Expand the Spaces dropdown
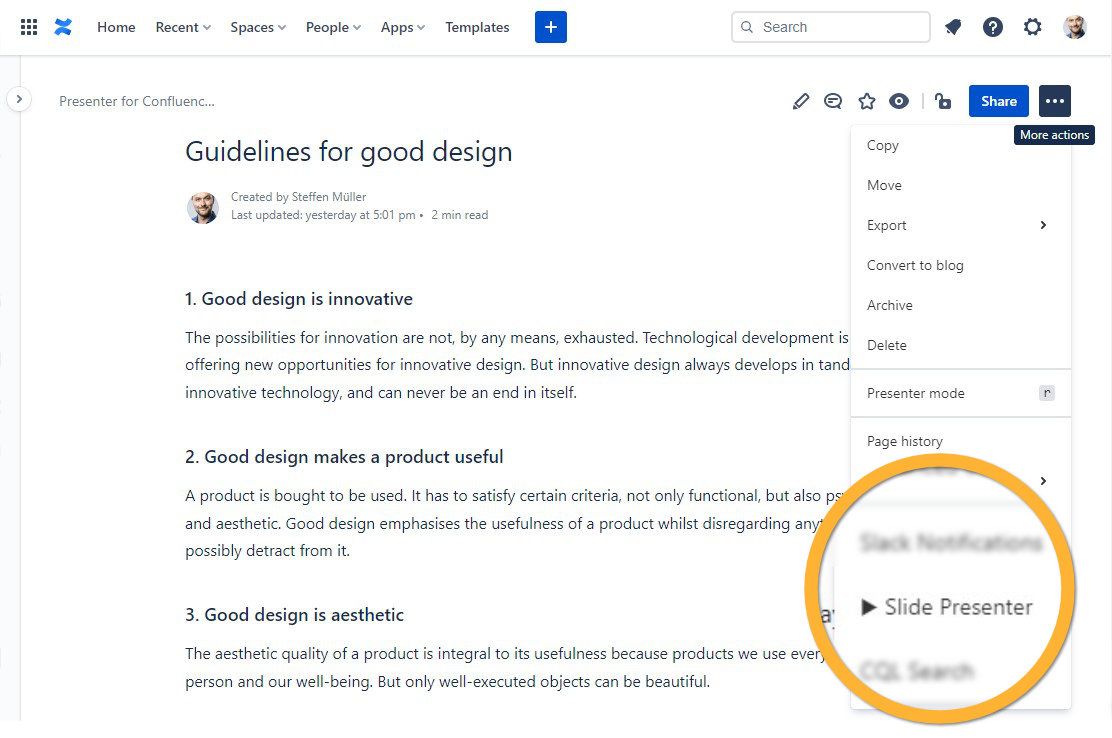This screenshot has height=738, width=1112. coord(258,27)
